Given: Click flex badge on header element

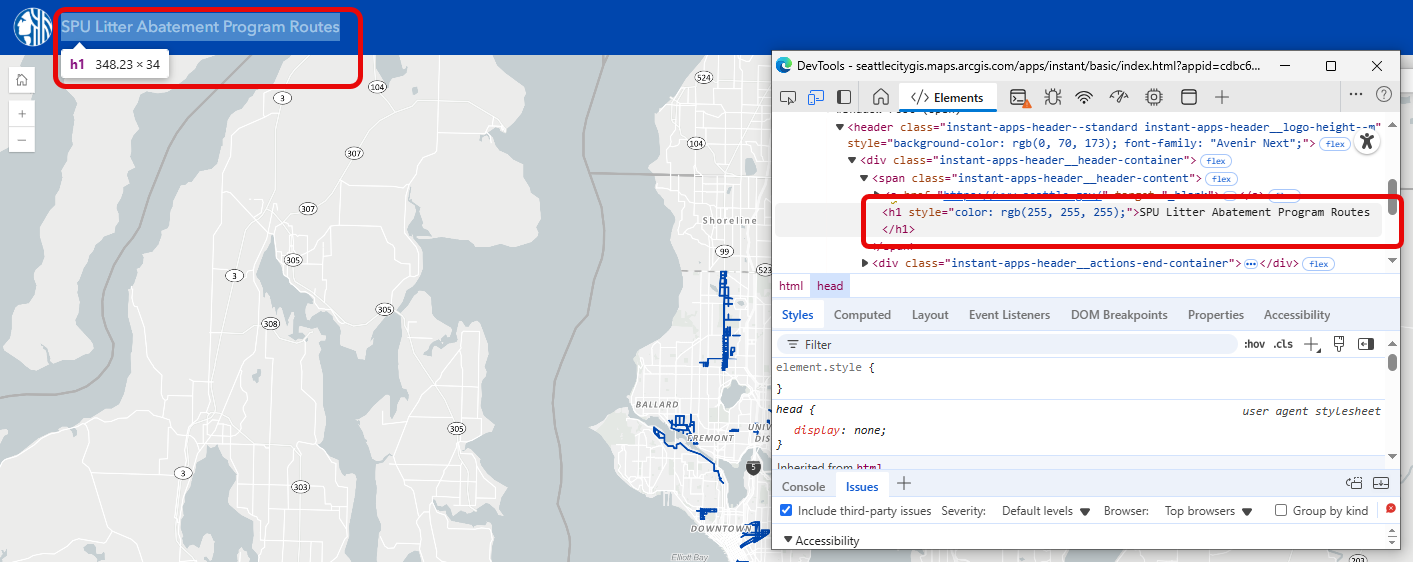Looking at the screenshot, I should pos(1334,144).
